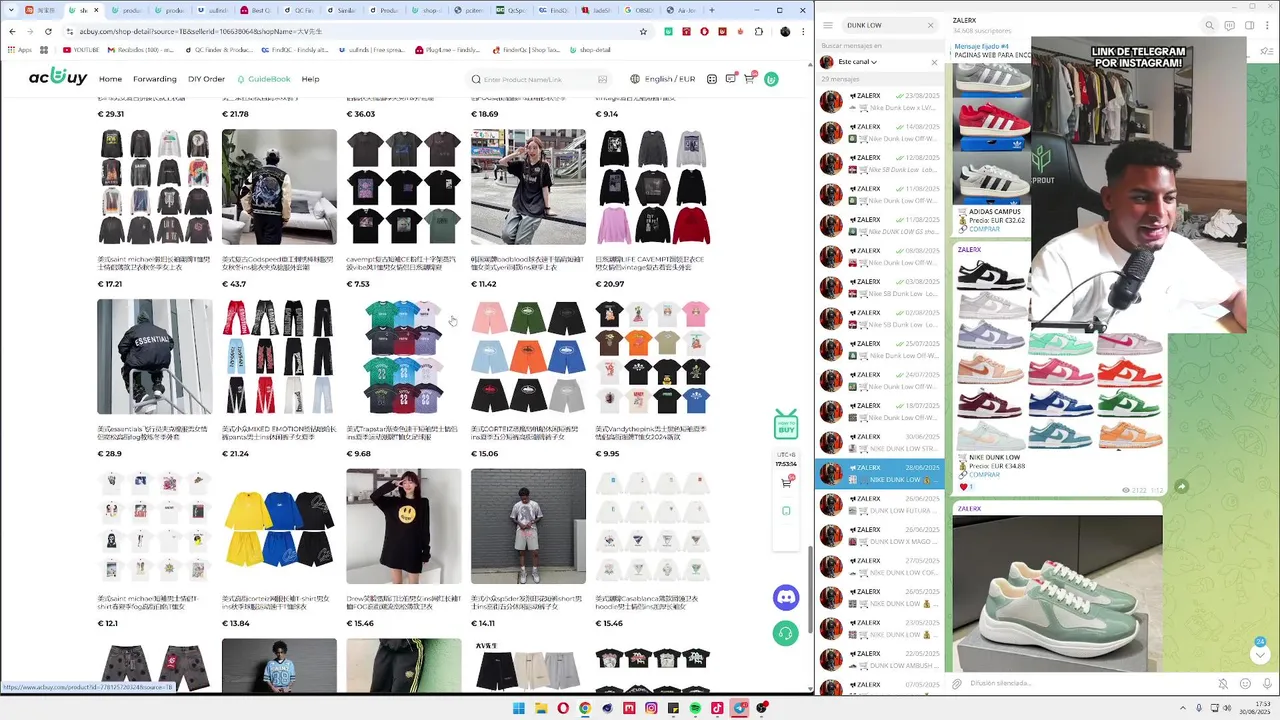The image size is (1280, 720).
Task: Open the Home page in acbuy navigation
Action: tap(110, 79)
